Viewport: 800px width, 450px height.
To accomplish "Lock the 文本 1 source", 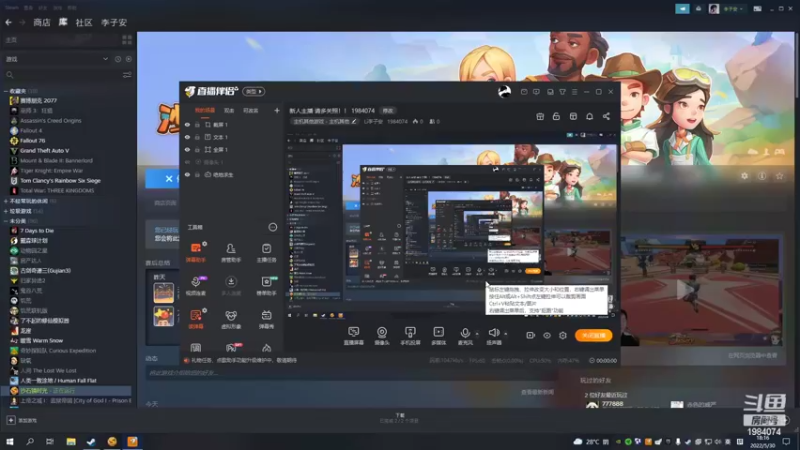I will pyautogui.click(x=197, y=137).
